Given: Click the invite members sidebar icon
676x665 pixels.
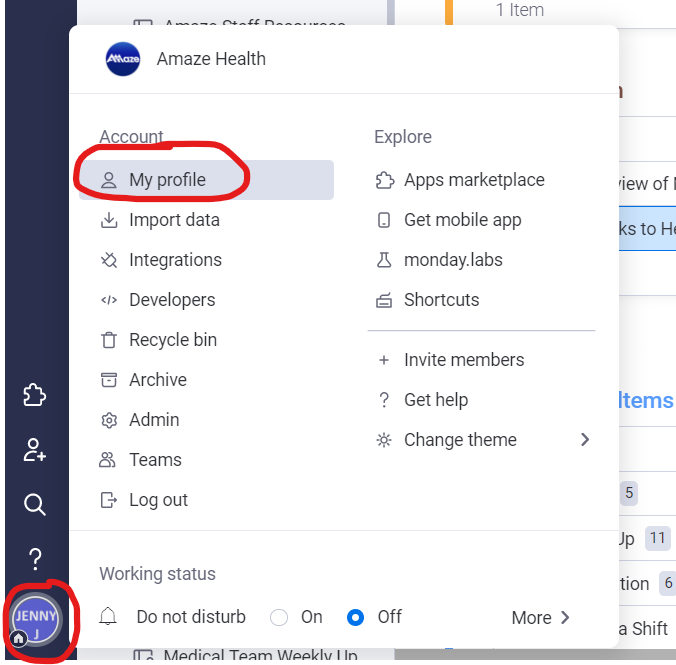Looking at the screenshot, I should point(34,450).
